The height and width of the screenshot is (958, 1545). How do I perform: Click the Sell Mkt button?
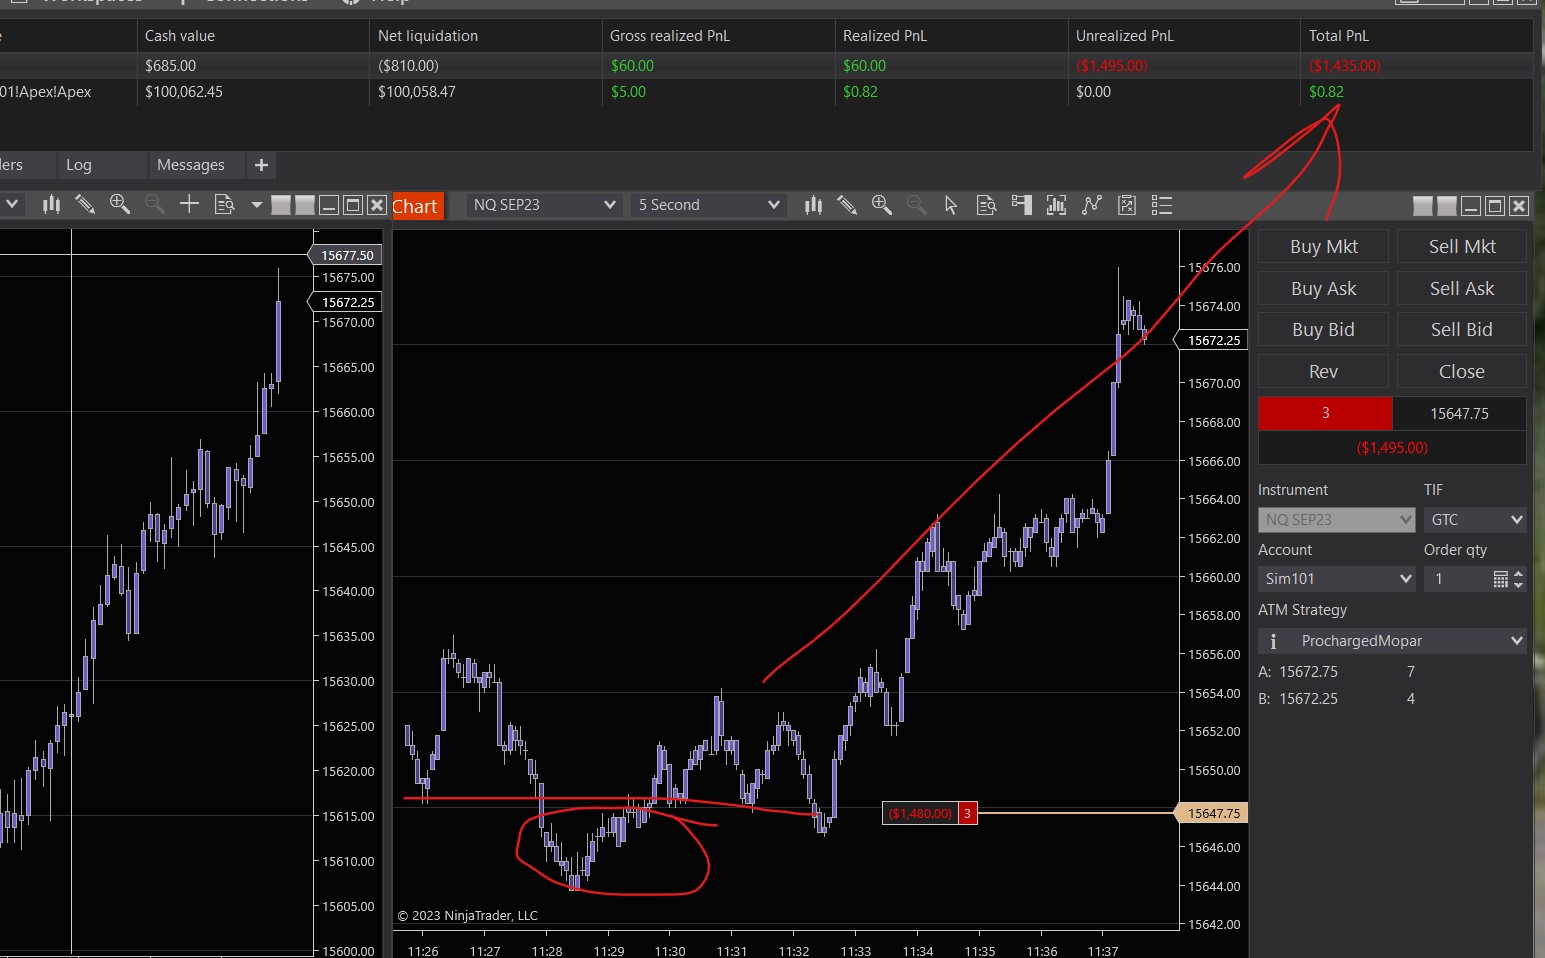(1462, 247)
